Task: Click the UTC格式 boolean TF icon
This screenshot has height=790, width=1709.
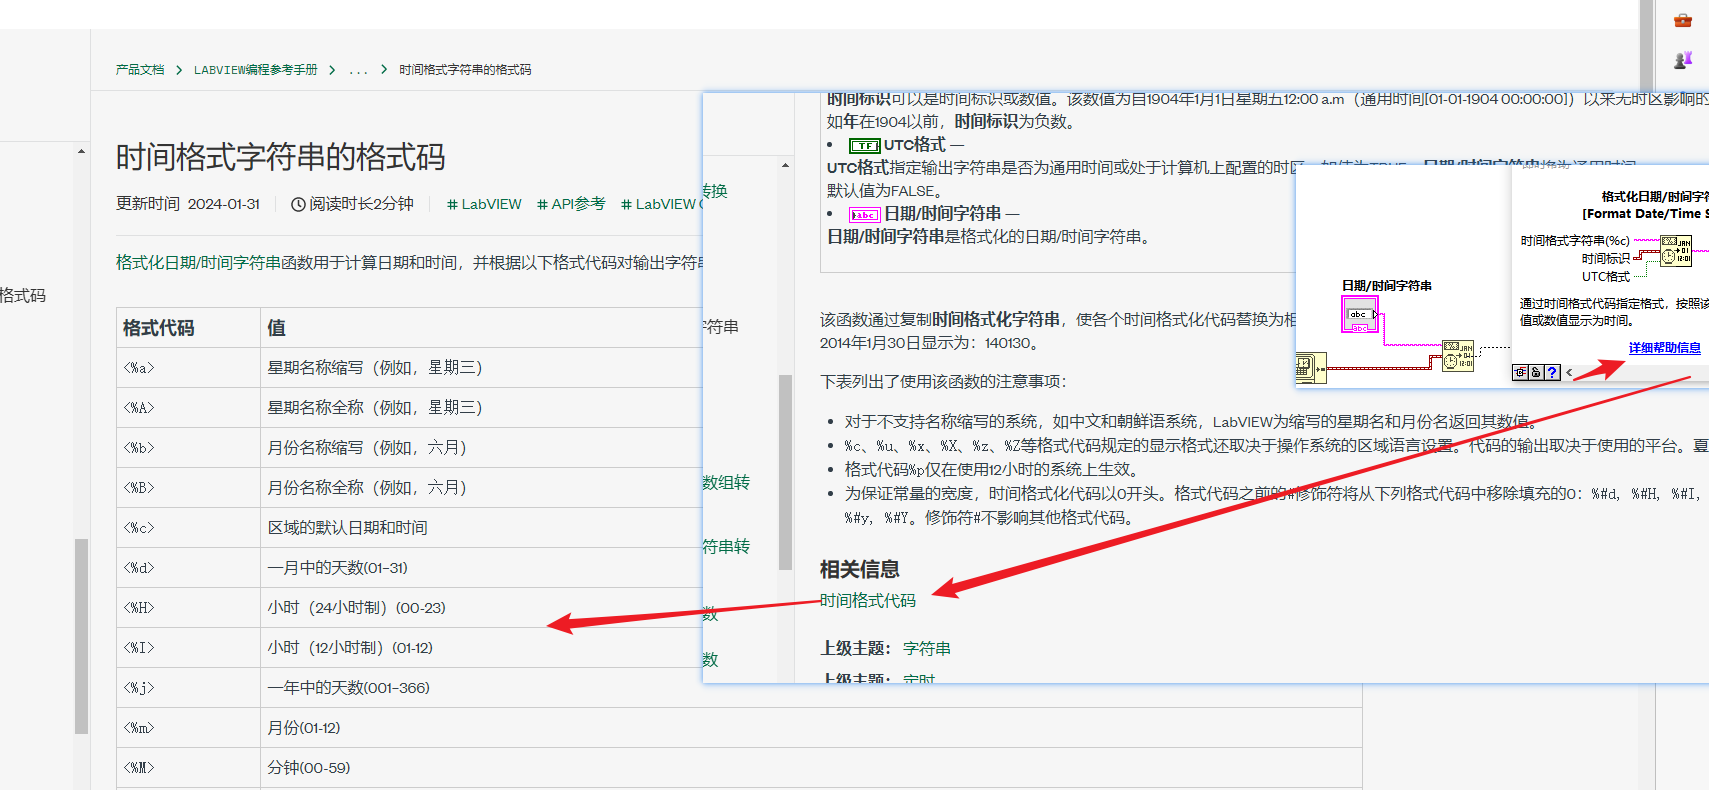Action: [x=865, y=146]
